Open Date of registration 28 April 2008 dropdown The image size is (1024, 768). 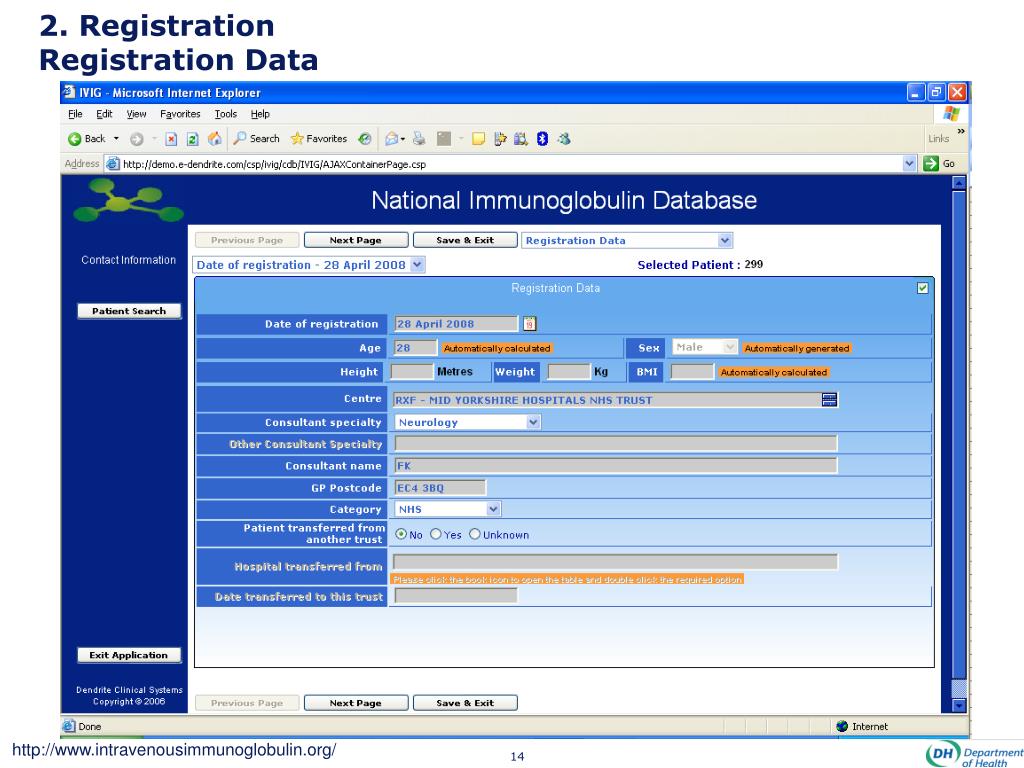tap(418, 264)
